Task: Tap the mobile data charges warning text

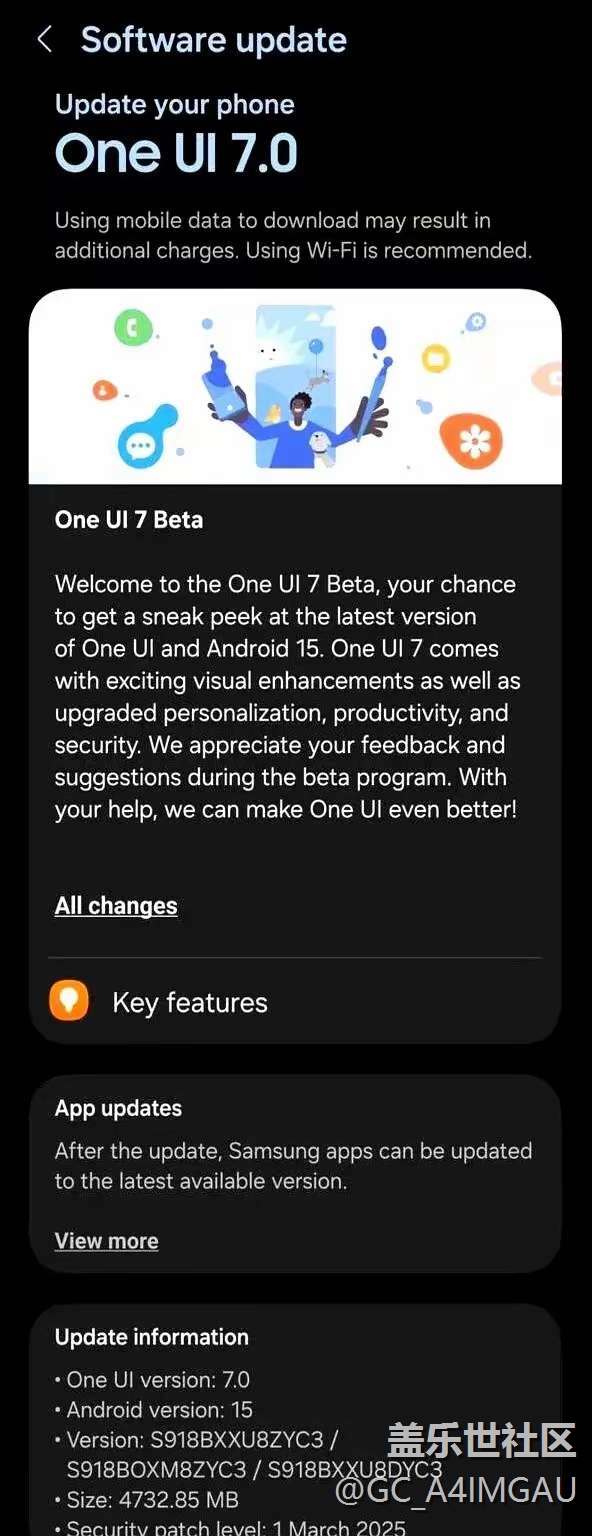Action: [293, 235]
